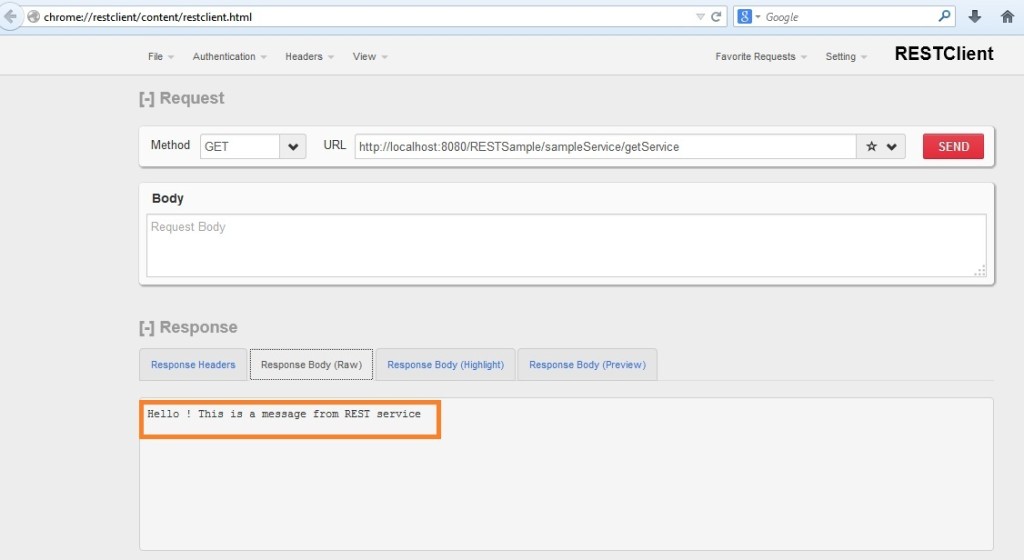Open the browser downloads arrow icon
Screen dimensions: 1024x560
point(975,17)
